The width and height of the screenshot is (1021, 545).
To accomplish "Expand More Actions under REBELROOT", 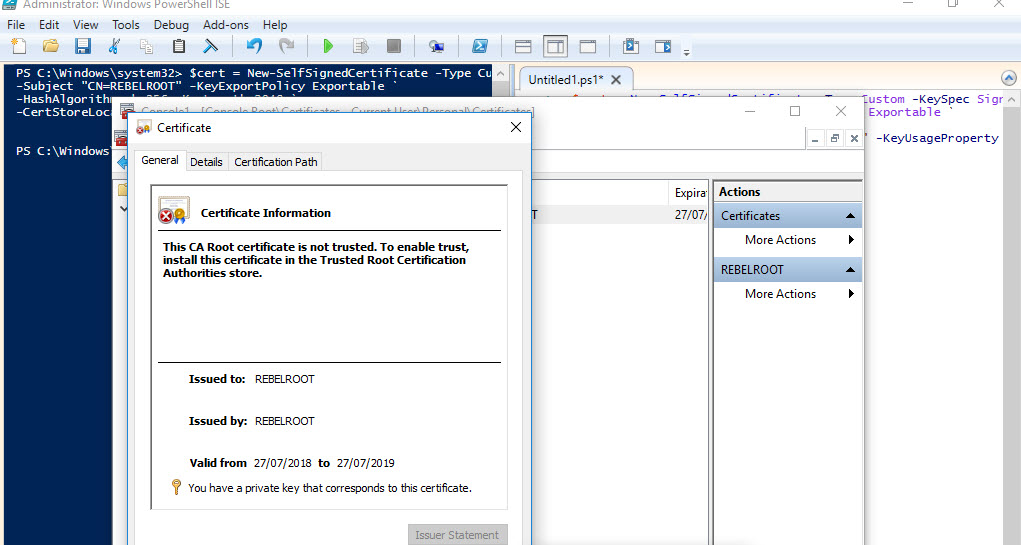I will point(788,294).
